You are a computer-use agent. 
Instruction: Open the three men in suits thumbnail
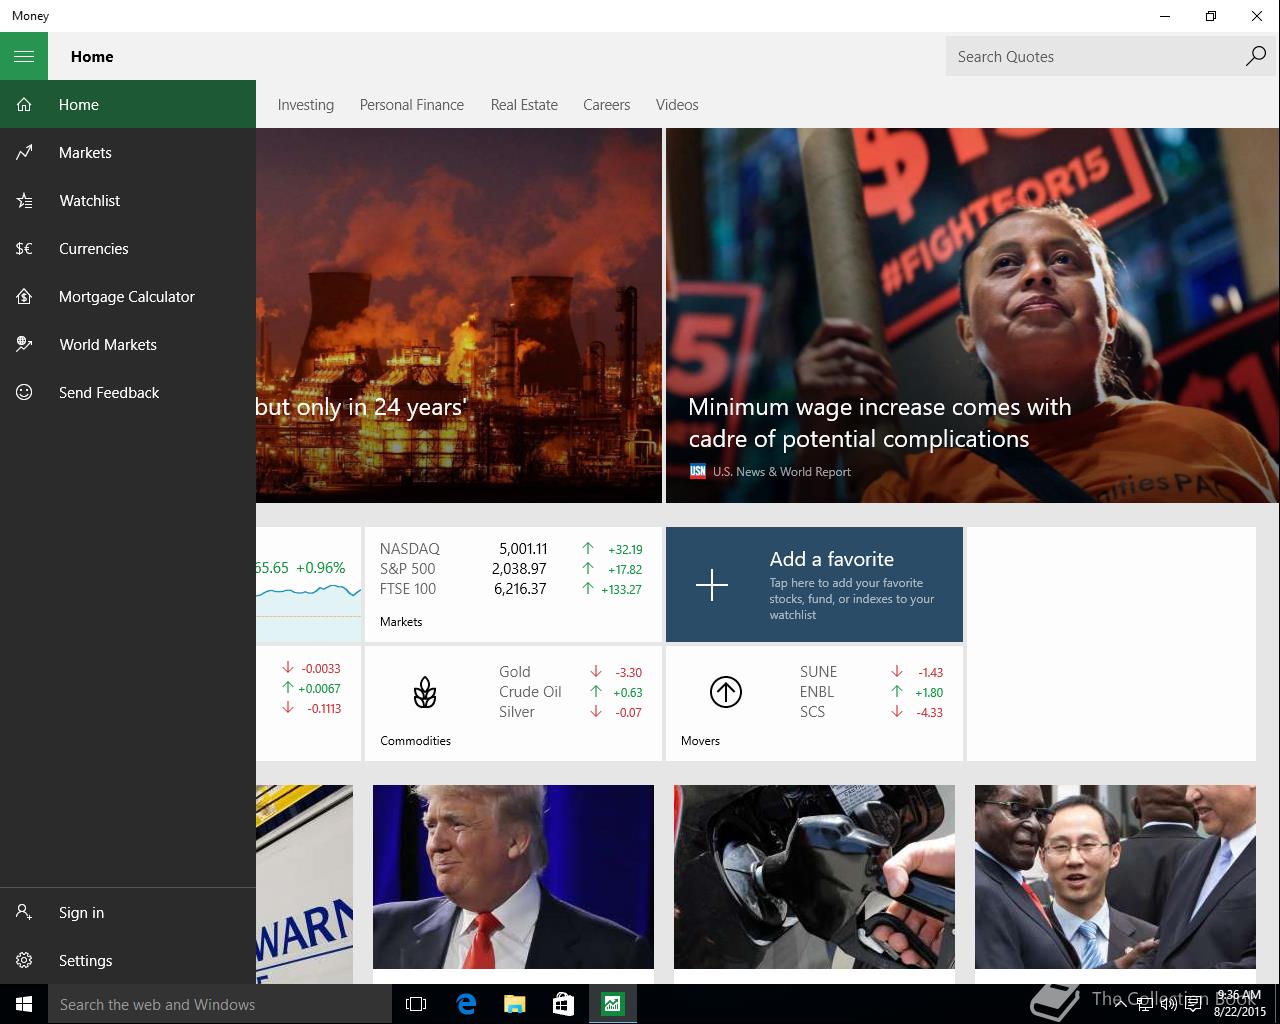coord(1115,877)
